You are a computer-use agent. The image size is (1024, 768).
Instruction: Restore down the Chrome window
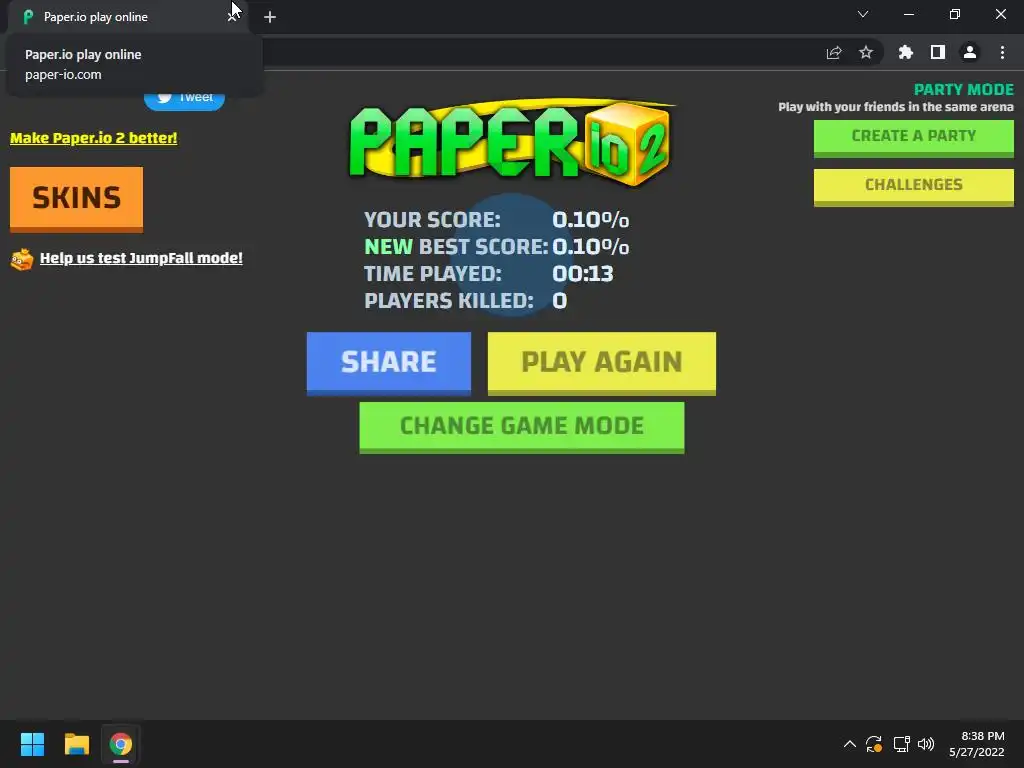point(955,14)
